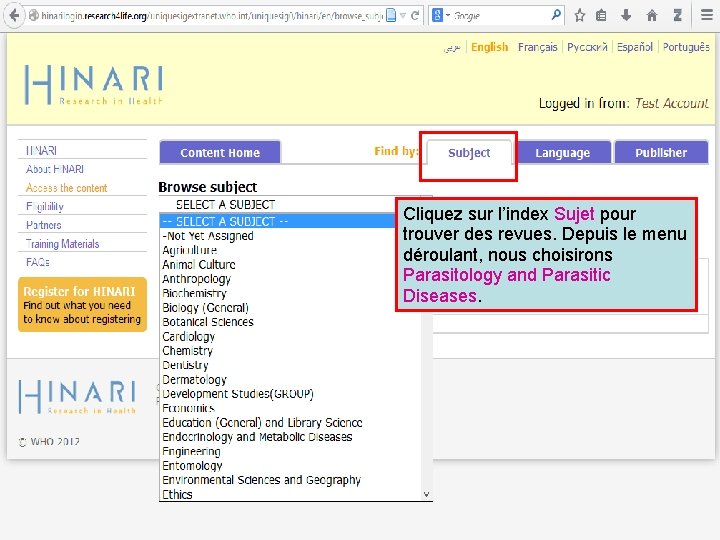The height and width of the screenshot is (540, 720).
Task: Switch site language to Español
Action: (635, 47)
